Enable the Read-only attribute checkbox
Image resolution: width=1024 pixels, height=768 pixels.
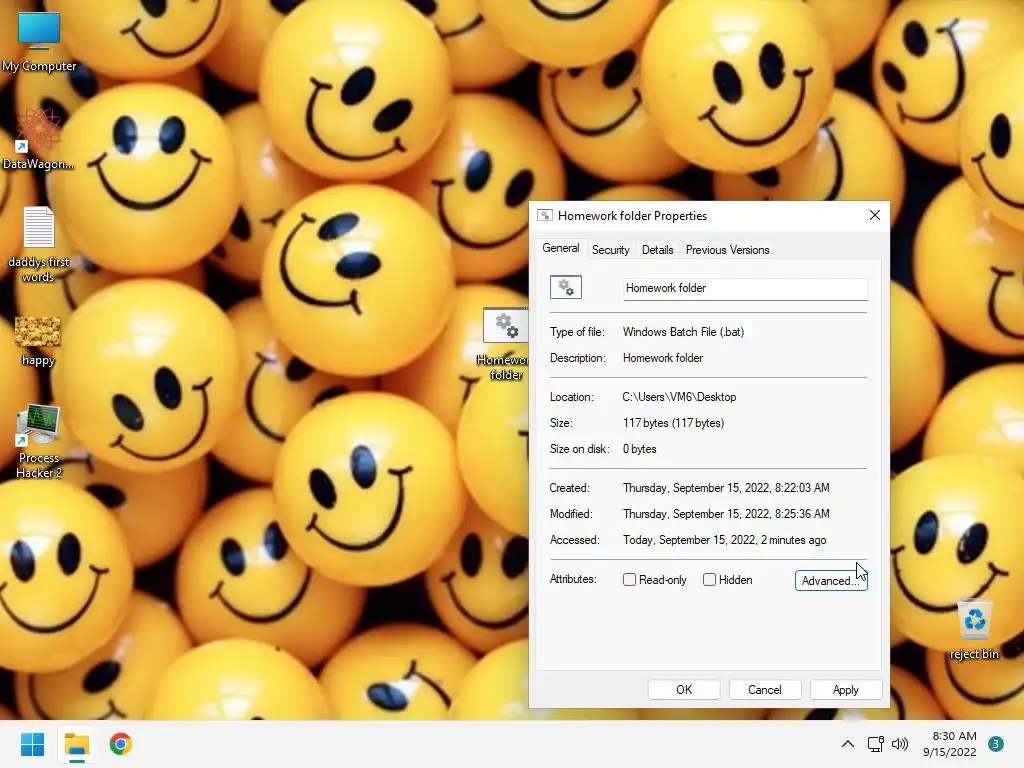[x=630, y=580]
